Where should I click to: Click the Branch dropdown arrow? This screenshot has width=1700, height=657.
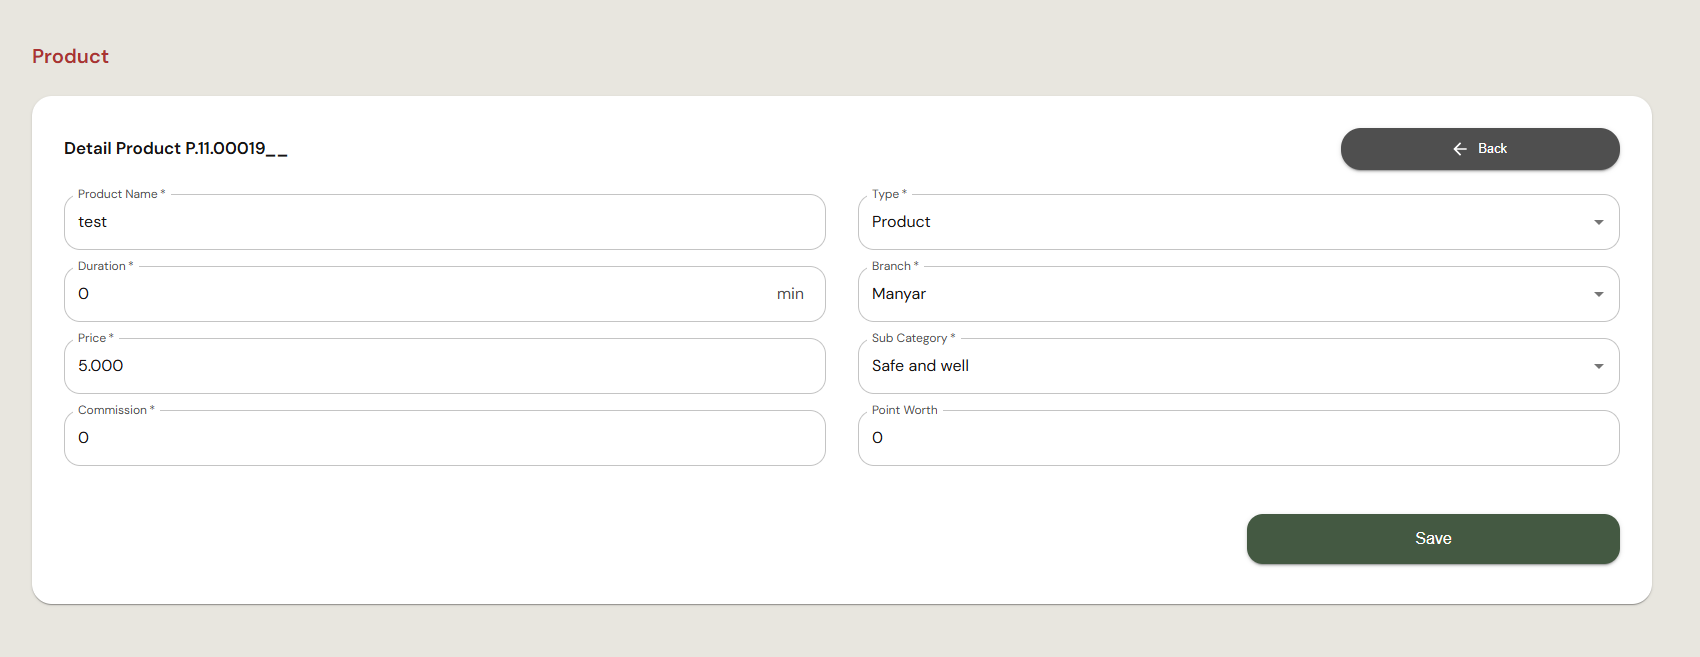click(1599, 294)
